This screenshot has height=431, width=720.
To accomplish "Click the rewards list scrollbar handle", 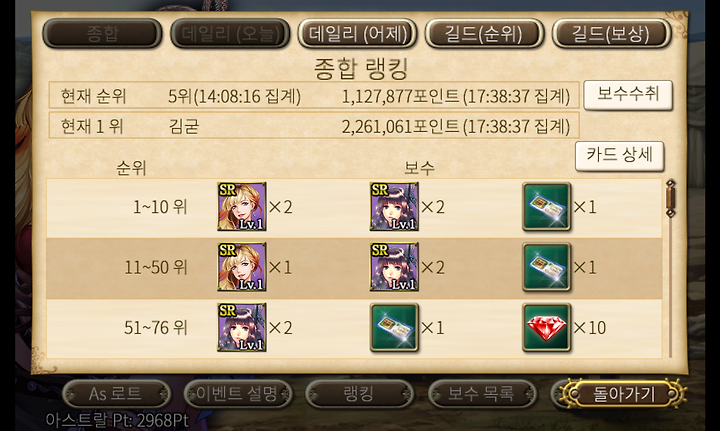I will [671, 199].
